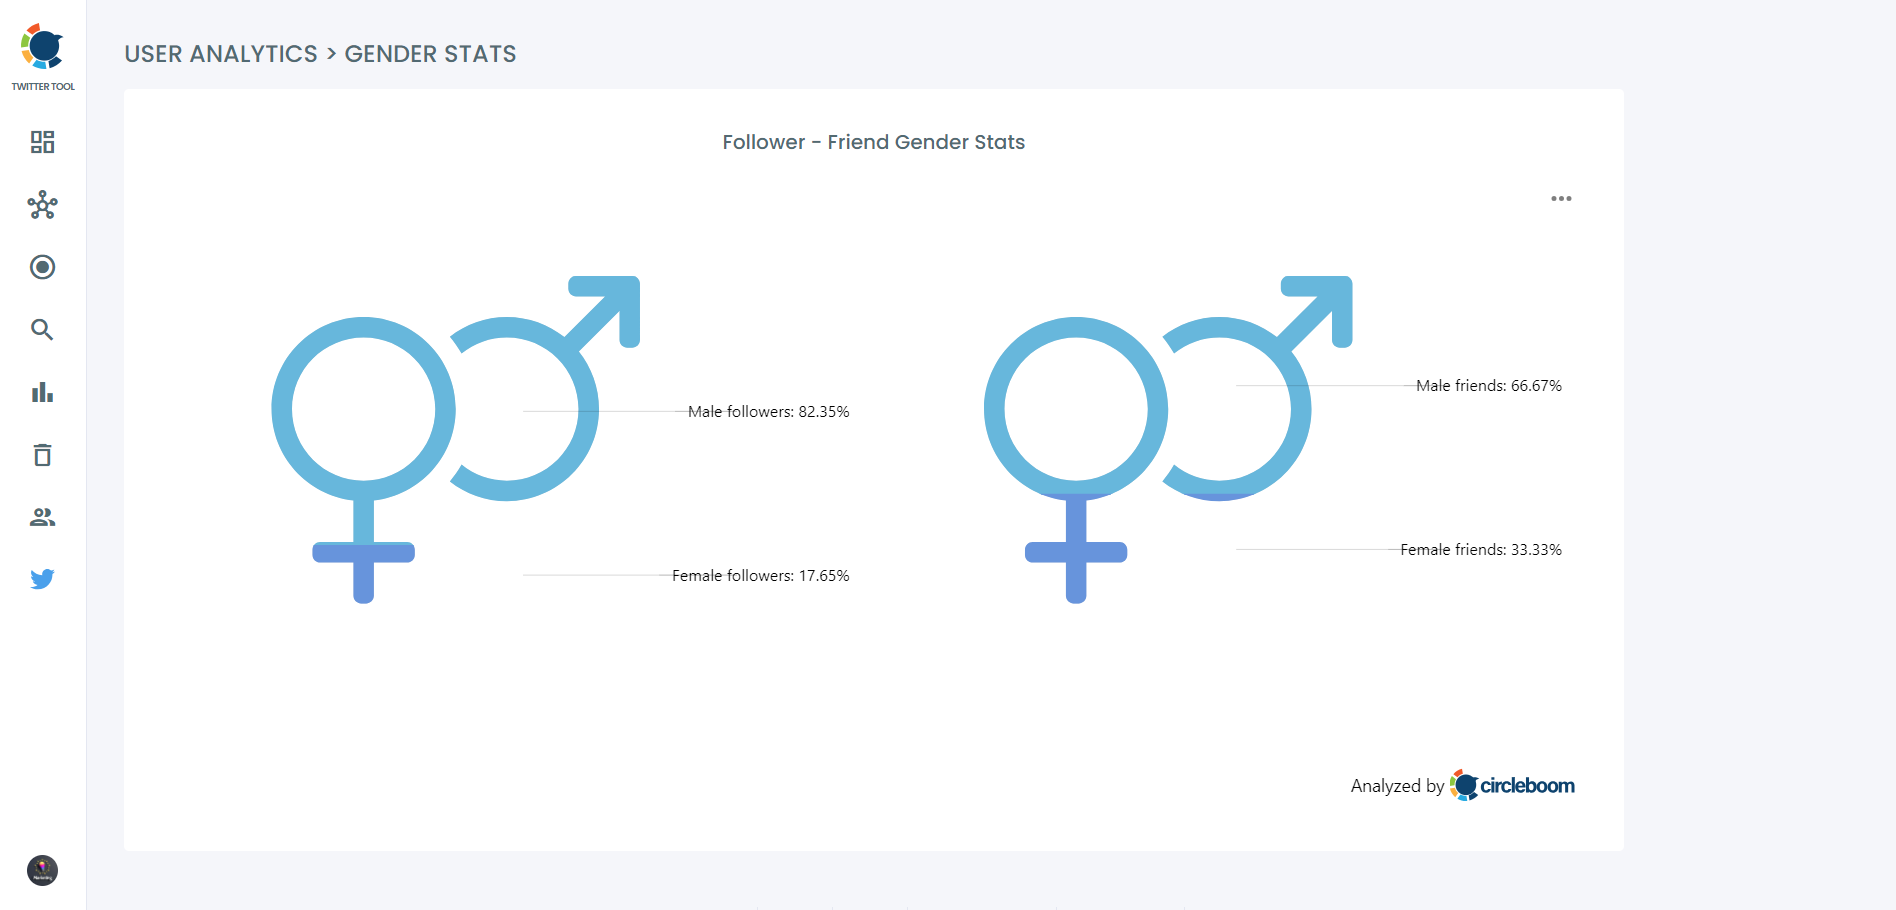The width and height of the screenshot is (1896, 910).
Task: Click the Circleboom logo next to 'Analyzed by'
Action: [x=1464, y=785]
